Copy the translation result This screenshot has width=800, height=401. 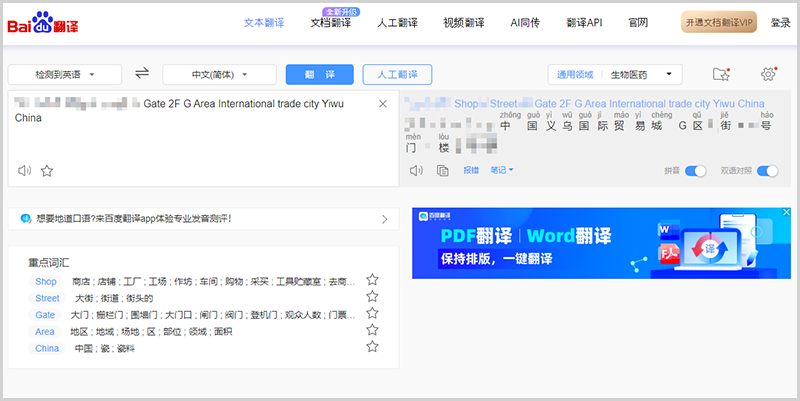442,170
